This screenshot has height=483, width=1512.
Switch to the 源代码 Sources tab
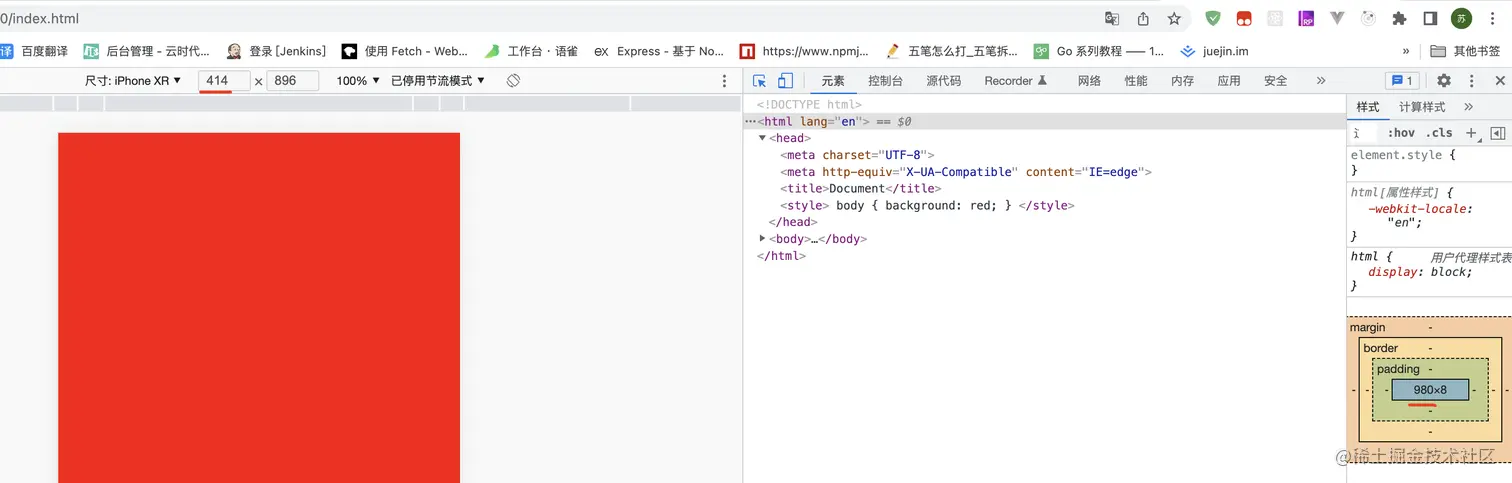943,81
